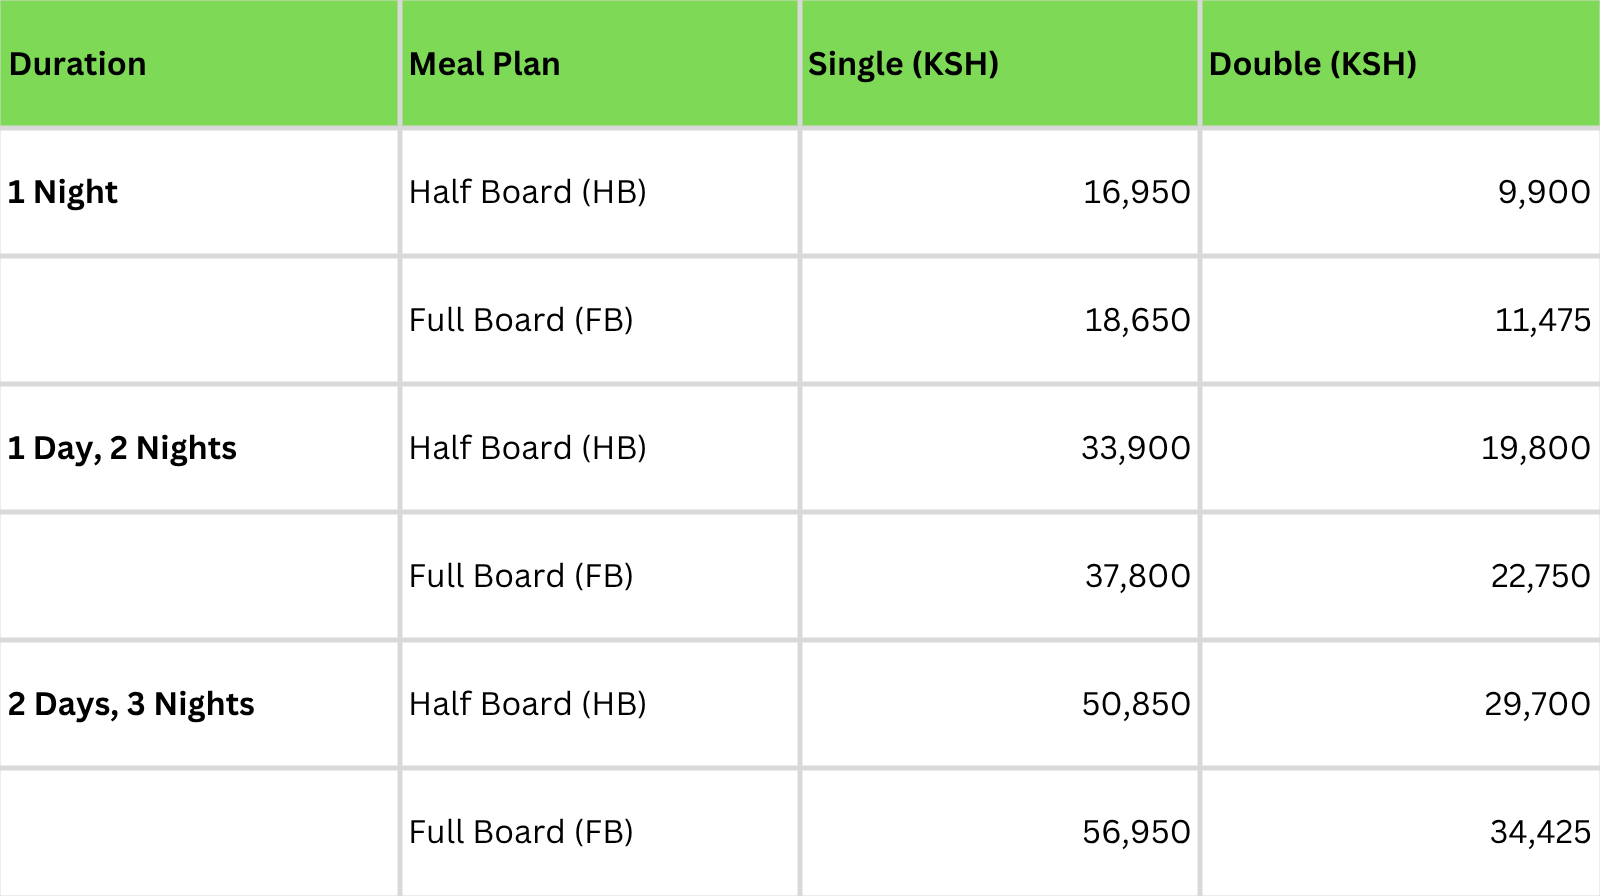Click the 2 Days, 3 Nights cell

(131, 704)
